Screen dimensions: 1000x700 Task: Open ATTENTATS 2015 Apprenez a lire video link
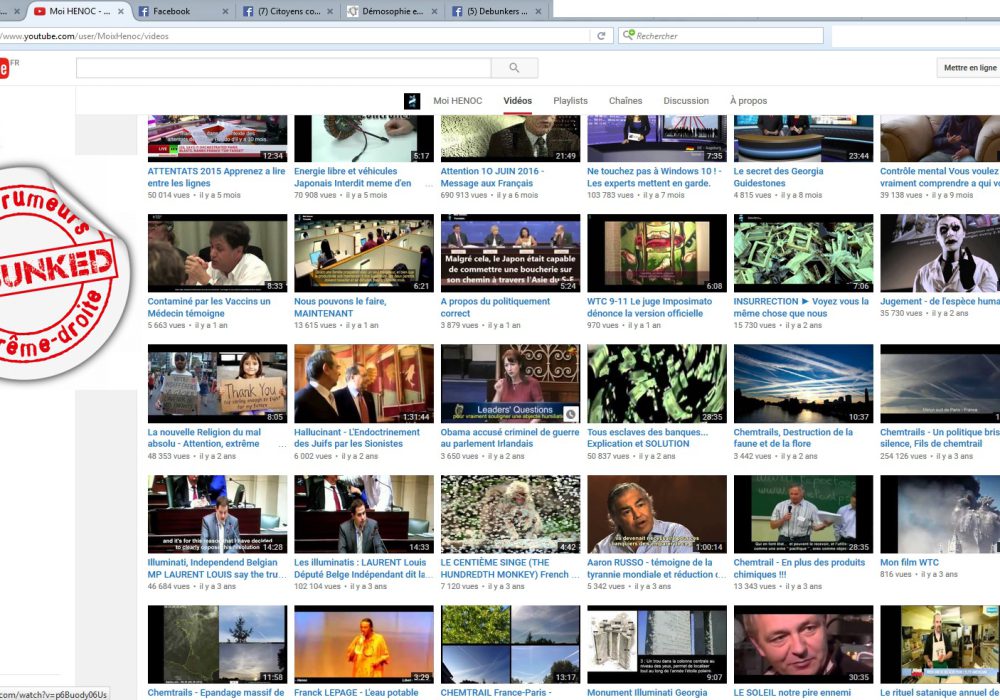pyautogui.click(x=216, y=177)
